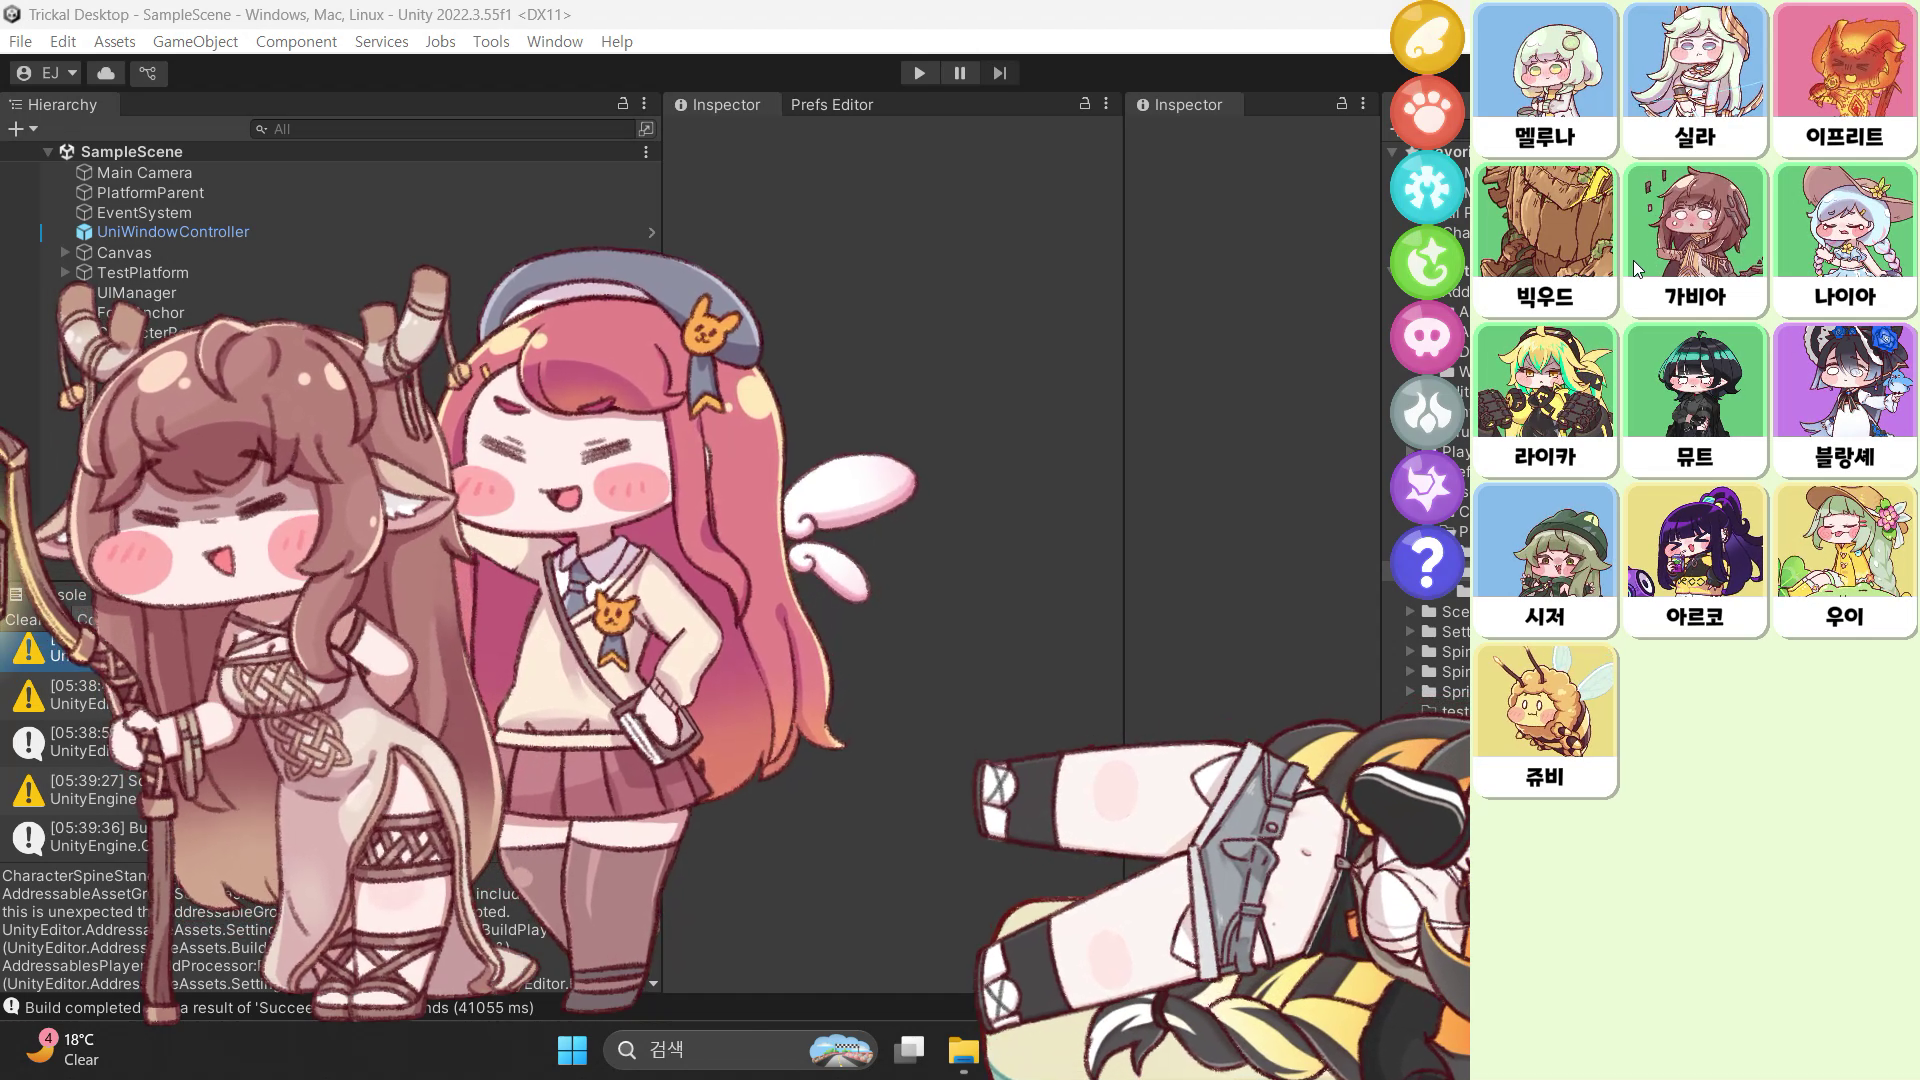Switch to the Prefs Editor tab
The image size is (1920, 1080).
coord(831,105)
